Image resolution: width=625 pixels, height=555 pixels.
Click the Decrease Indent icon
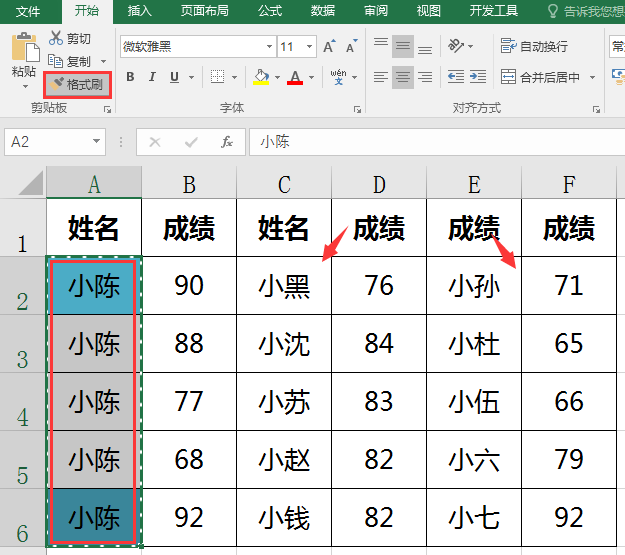pos(456,77)
